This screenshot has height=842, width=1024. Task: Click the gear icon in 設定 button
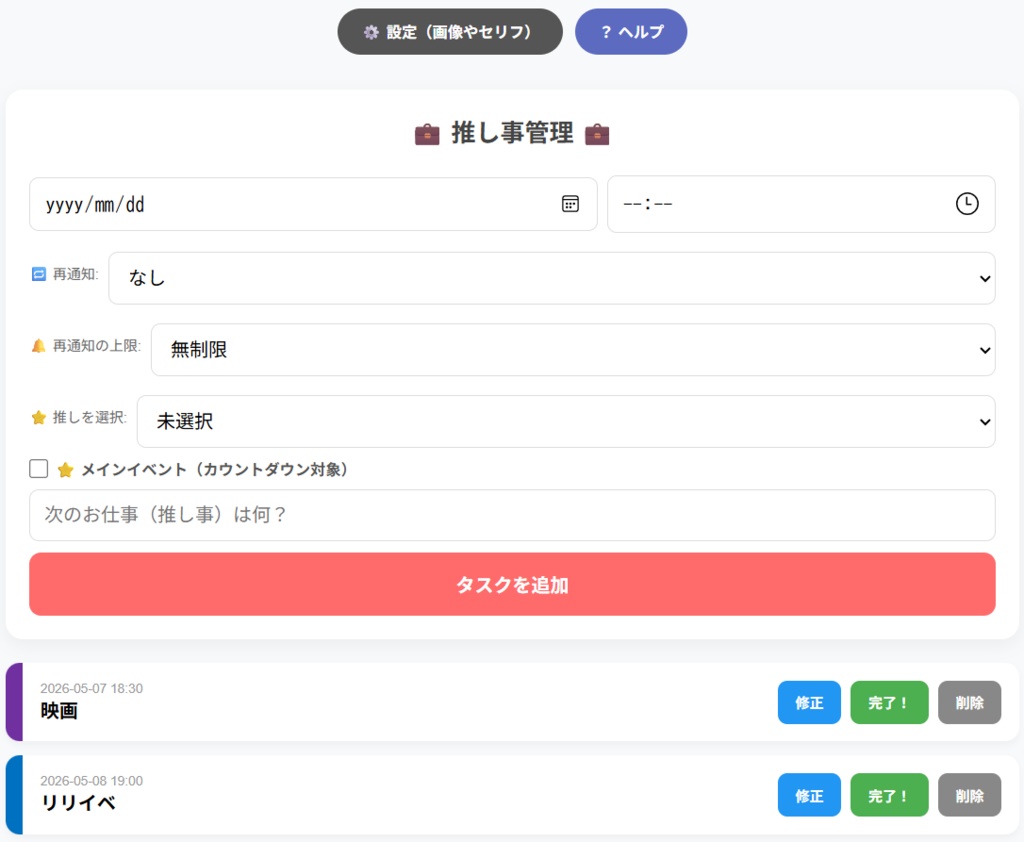[x=371, y=32]
